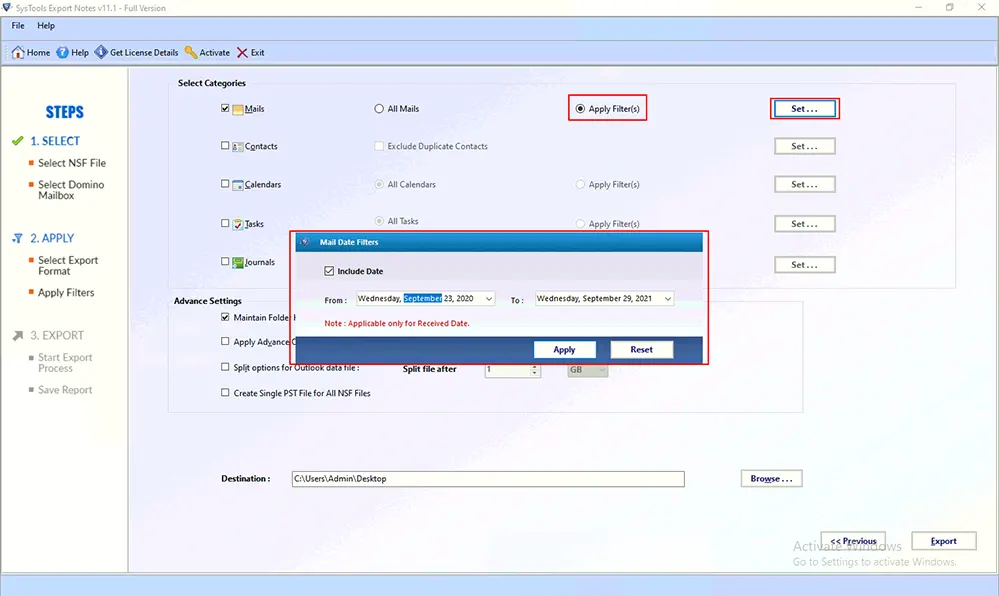Uncheck the Include Date checkbox

click(x=329, y=271)
